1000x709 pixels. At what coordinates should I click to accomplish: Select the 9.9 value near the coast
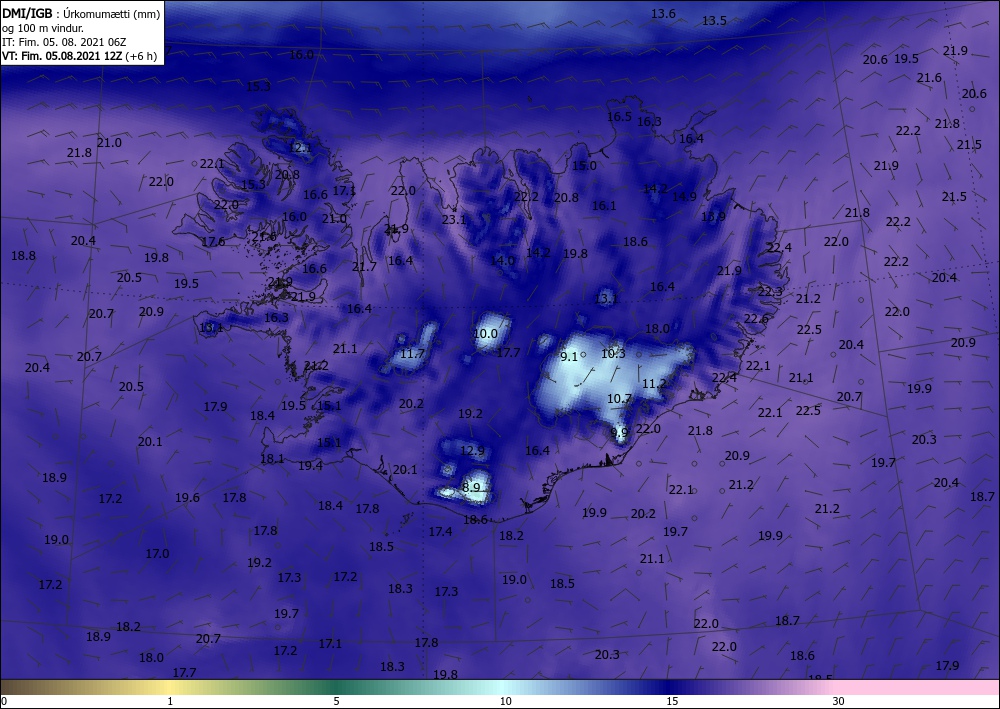(619, 432)
